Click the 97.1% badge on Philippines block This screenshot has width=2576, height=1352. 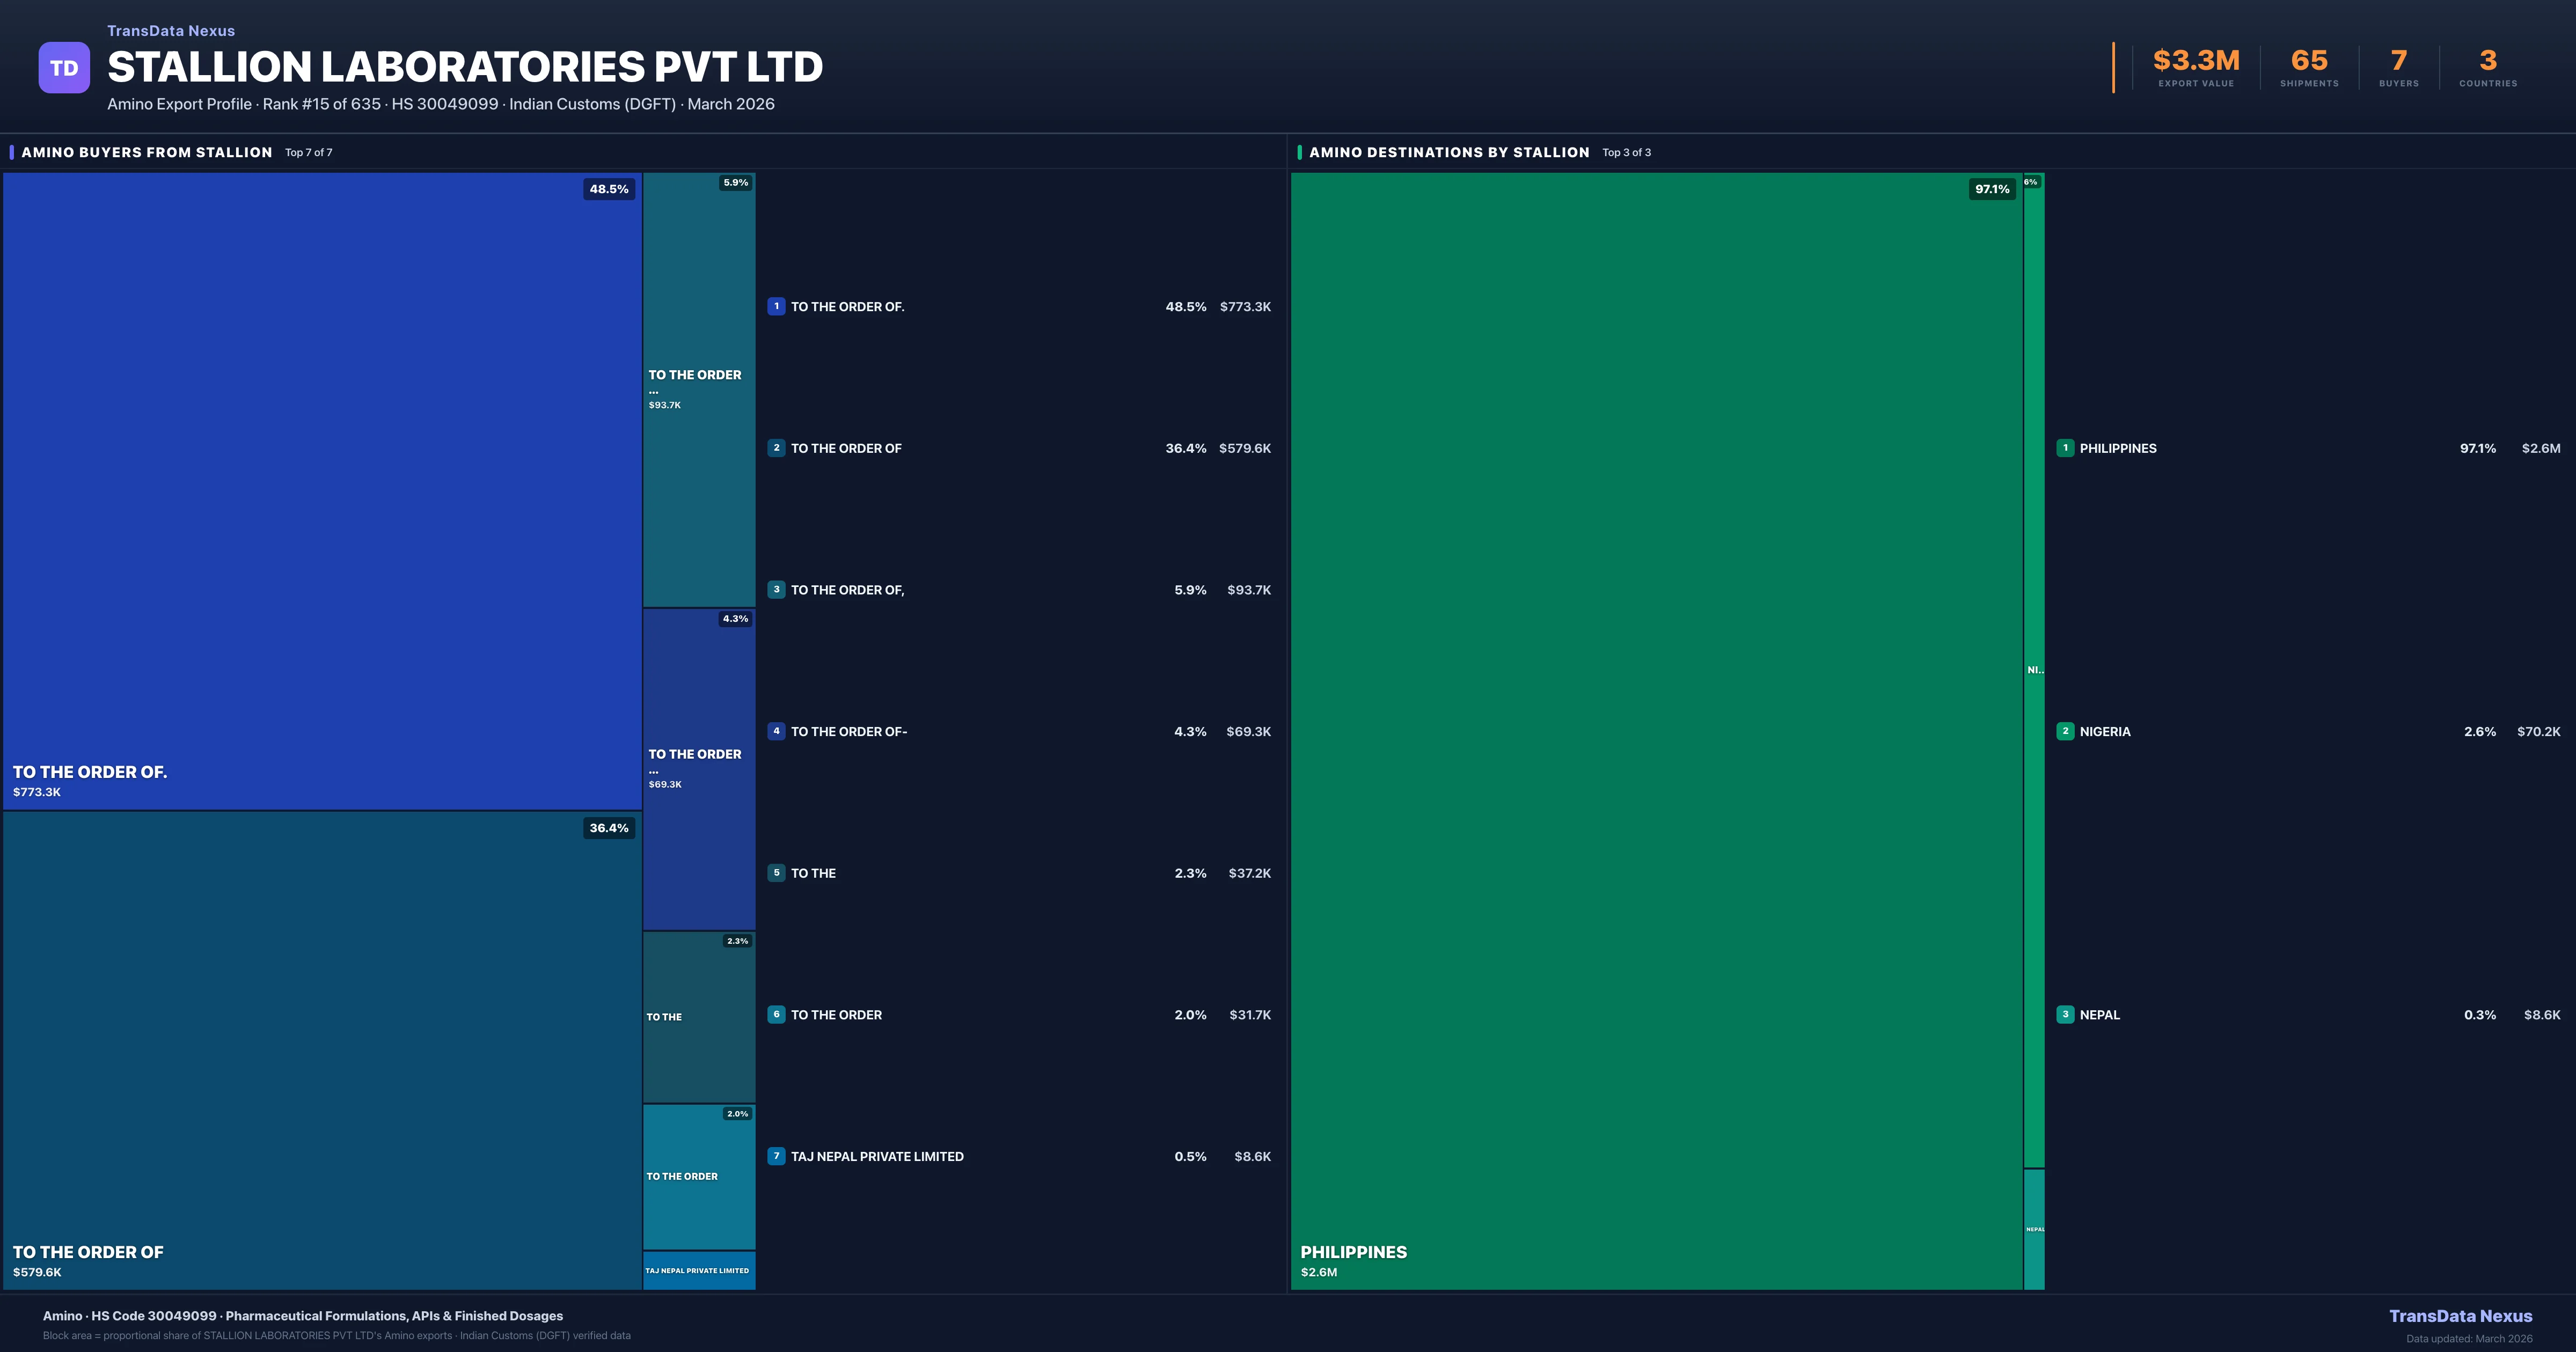click(1991, 189)
